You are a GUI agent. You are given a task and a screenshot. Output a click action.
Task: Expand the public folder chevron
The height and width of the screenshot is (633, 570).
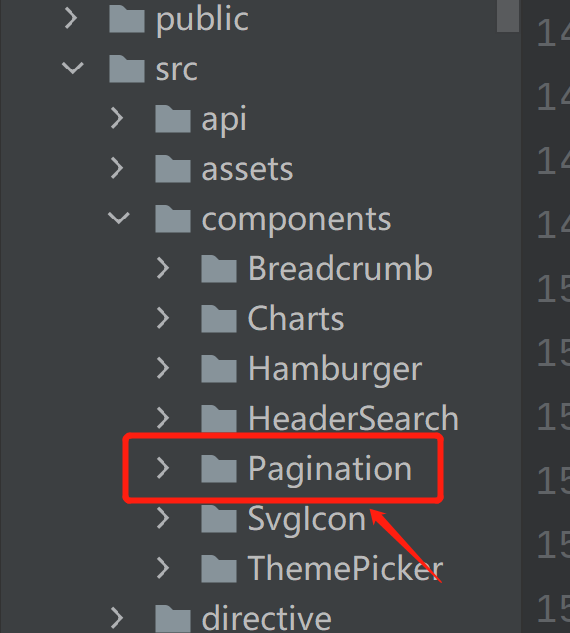coord(71,19)
